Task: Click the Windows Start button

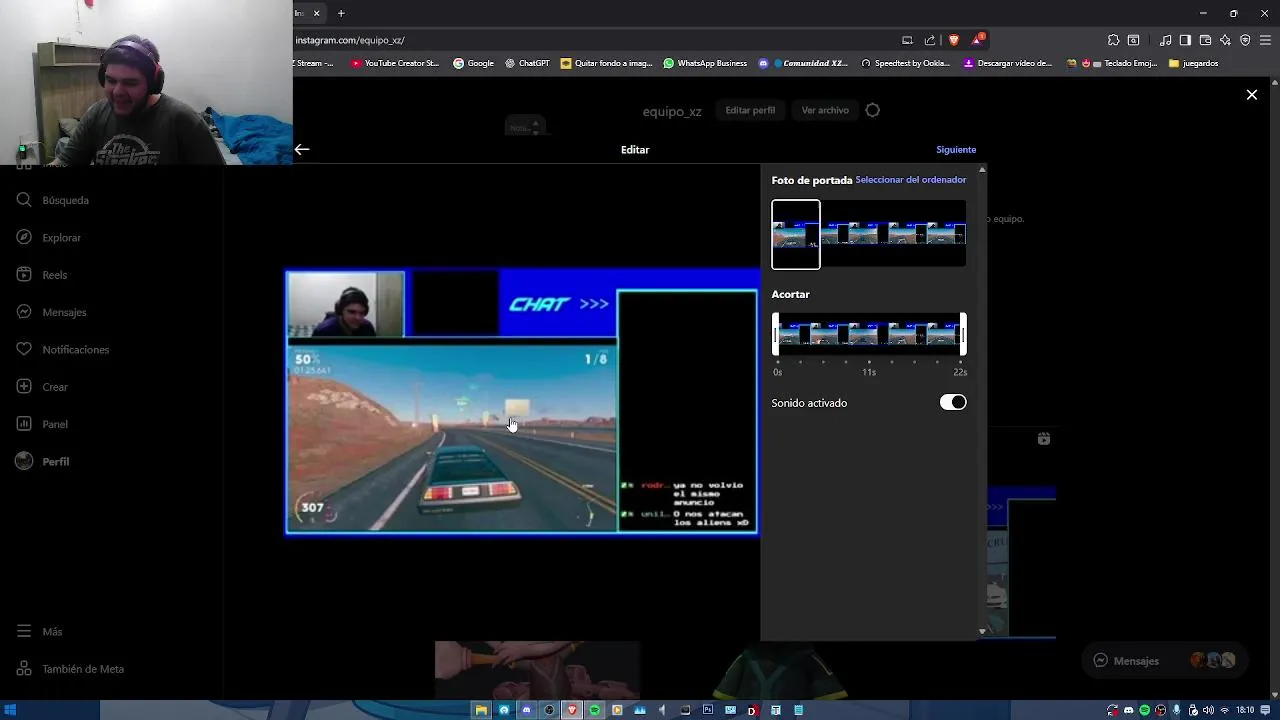Action: pyautogui.click(x=11, y=710)
